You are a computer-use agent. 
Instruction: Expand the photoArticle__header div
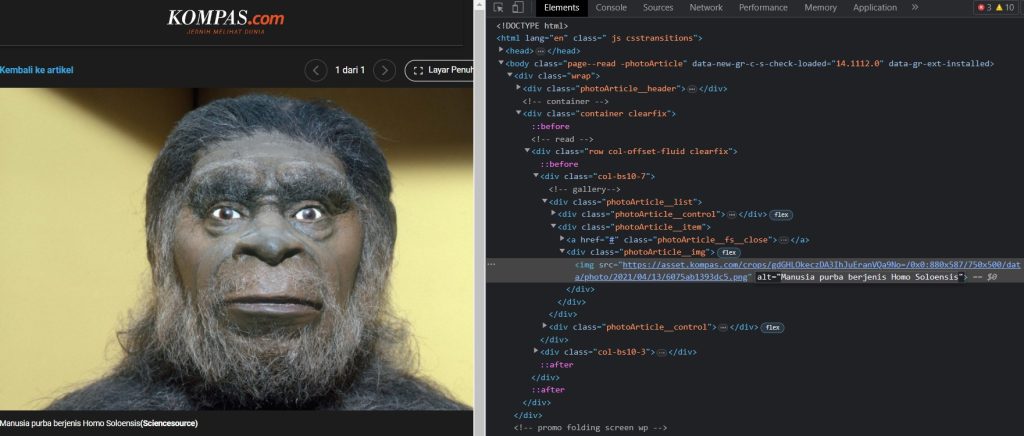[x=519, y=88]
